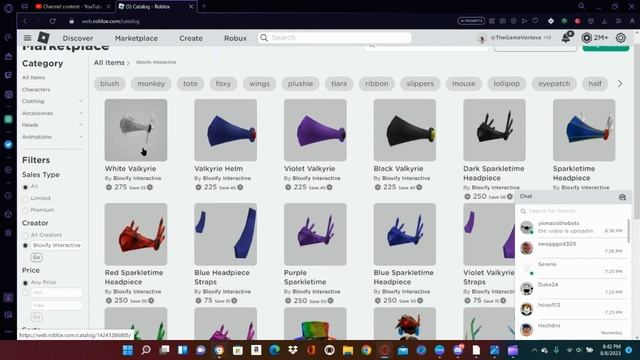The height and width of the screenshot is (360, 640).
Task: Click the blush tag chip
Action: point(109,84)
